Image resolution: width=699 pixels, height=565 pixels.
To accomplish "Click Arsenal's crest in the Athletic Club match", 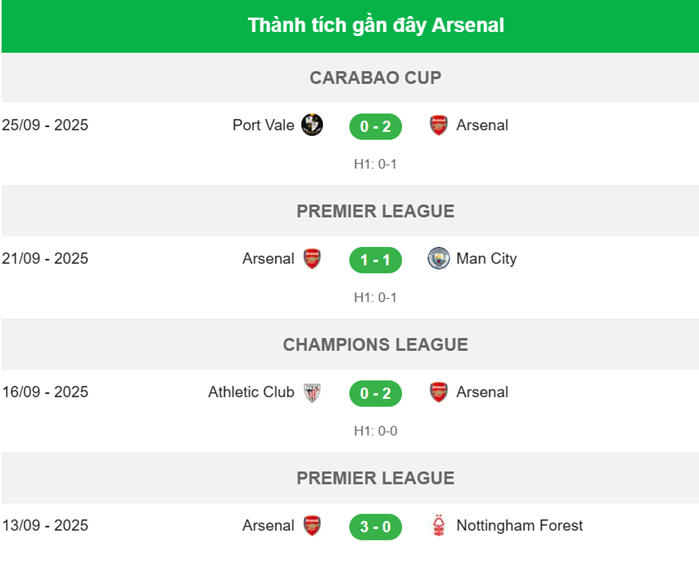I will tap(438, 392).
